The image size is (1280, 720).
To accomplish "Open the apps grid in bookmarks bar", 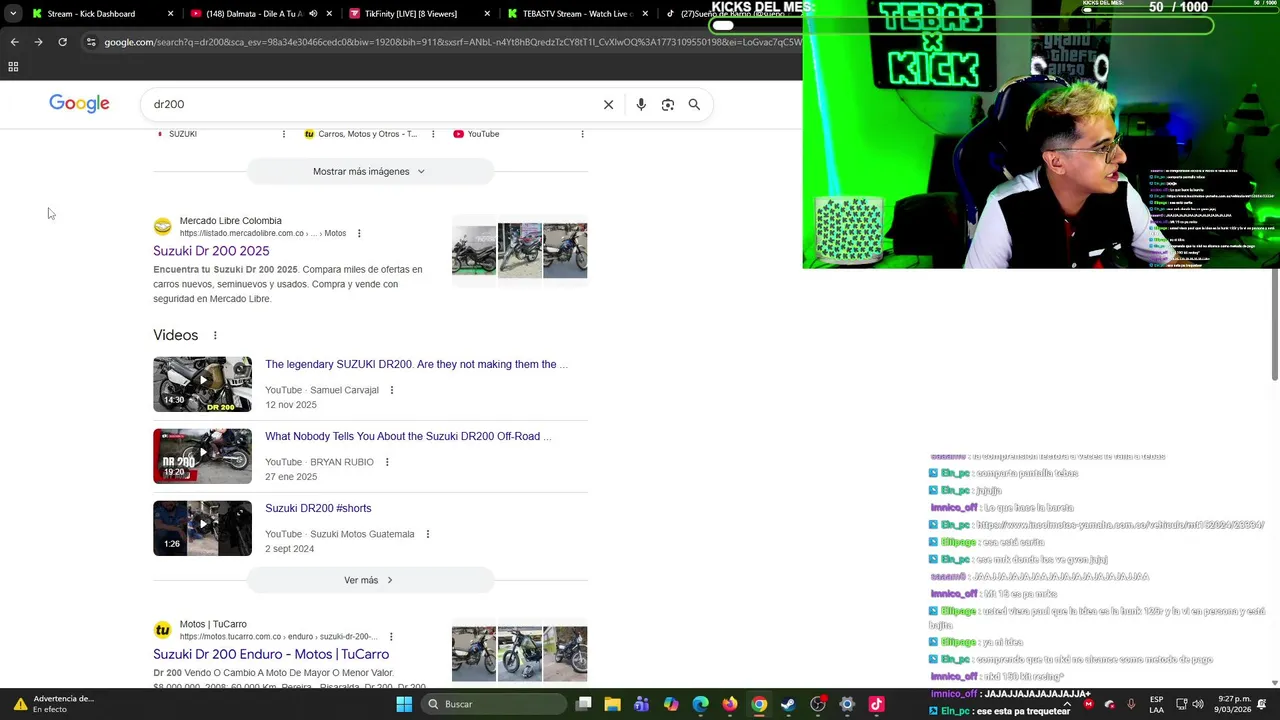I will 13,67.
